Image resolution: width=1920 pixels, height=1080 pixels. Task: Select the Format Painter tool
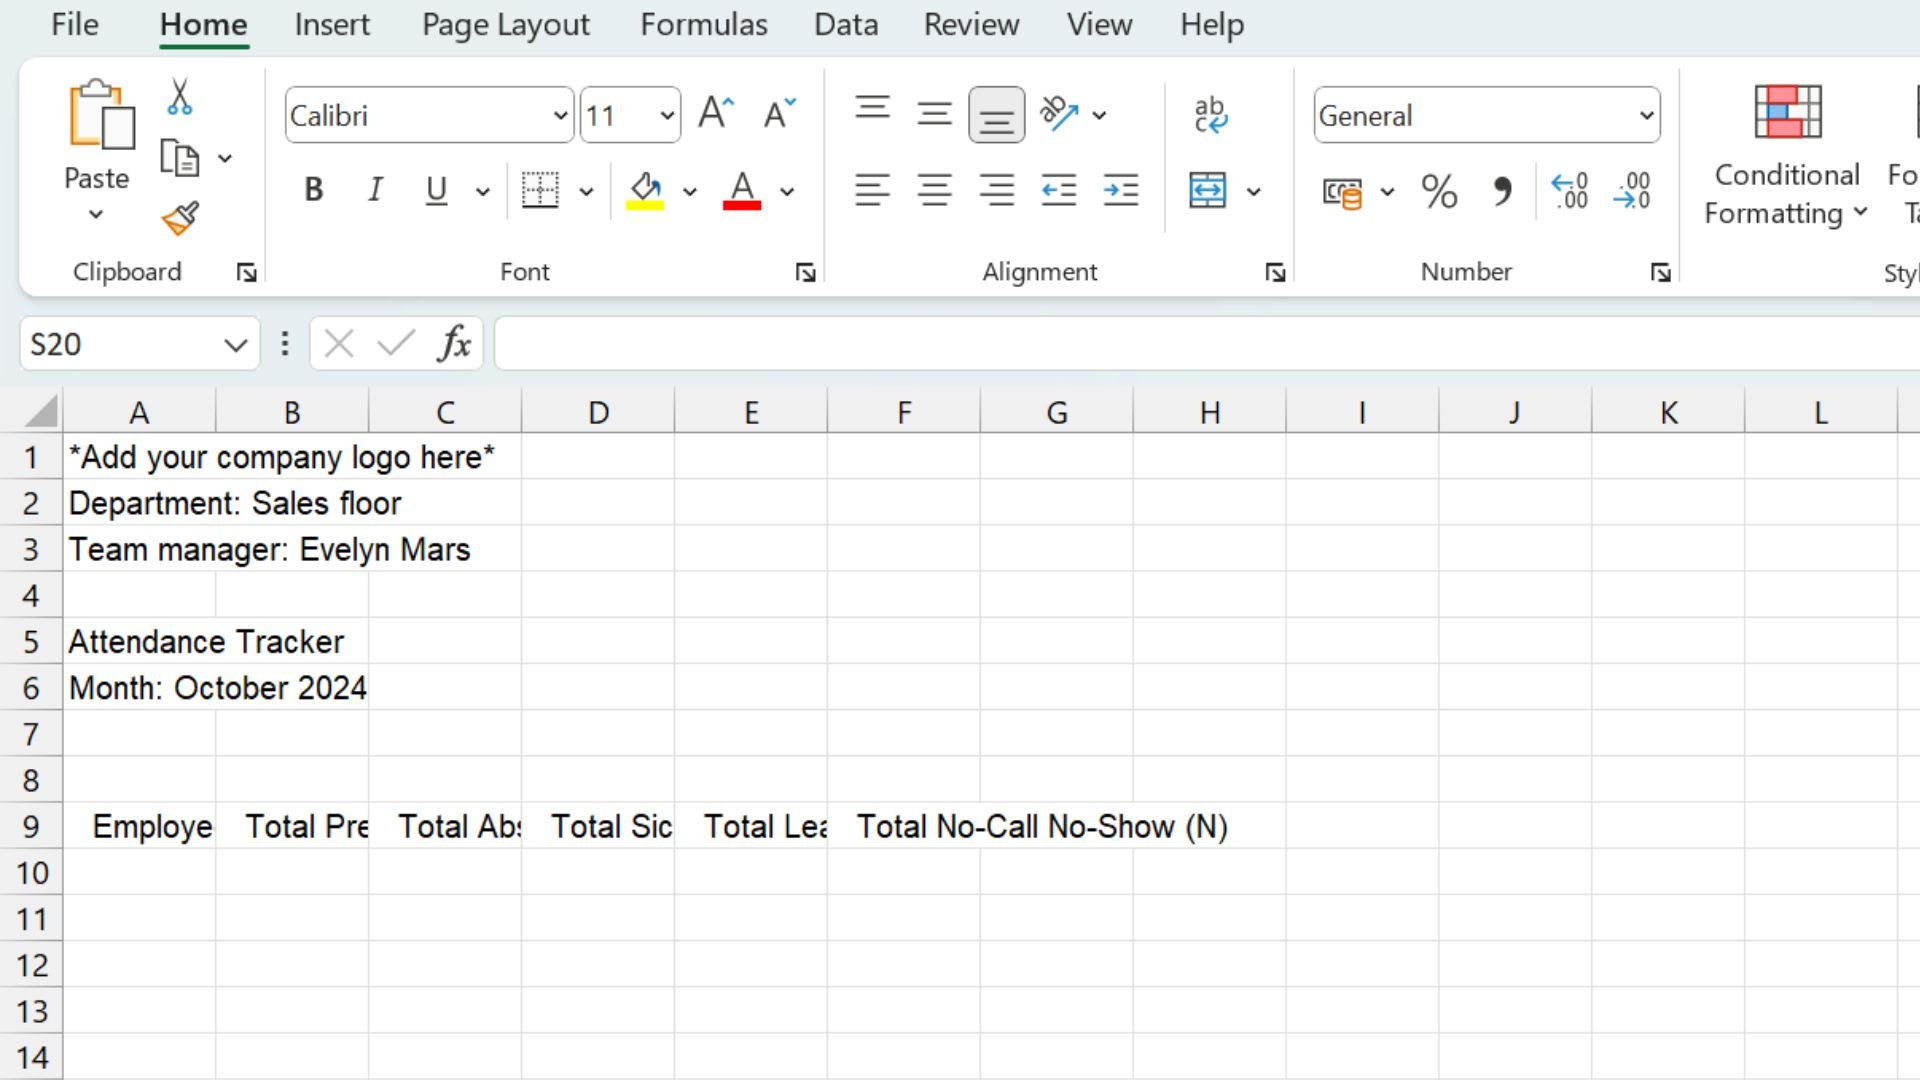pyautogui.click(x=180, y=219)
